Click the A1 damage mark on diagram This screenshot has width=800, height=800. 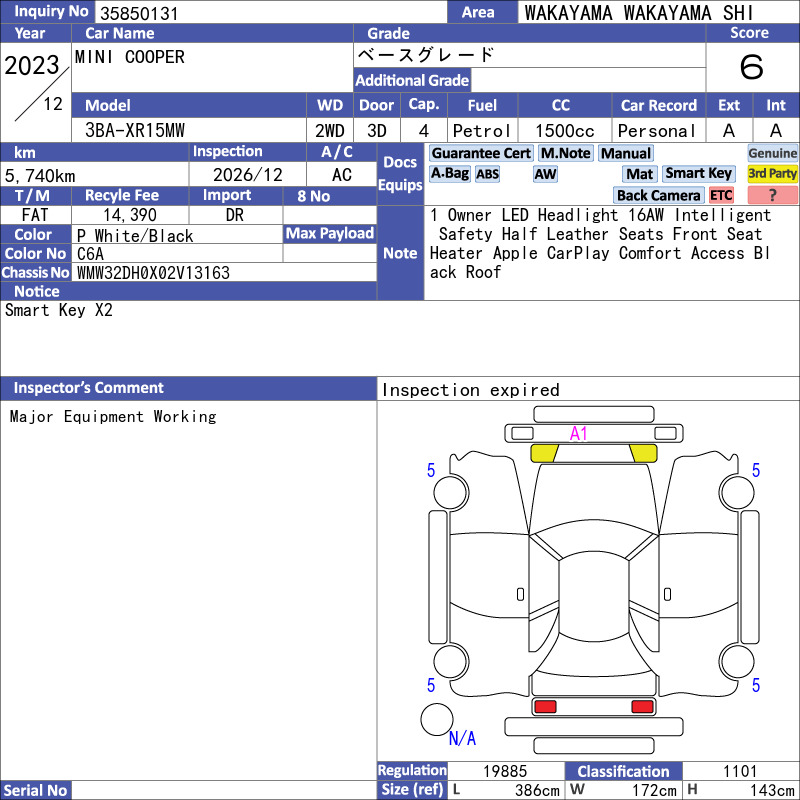coord(579,434)
